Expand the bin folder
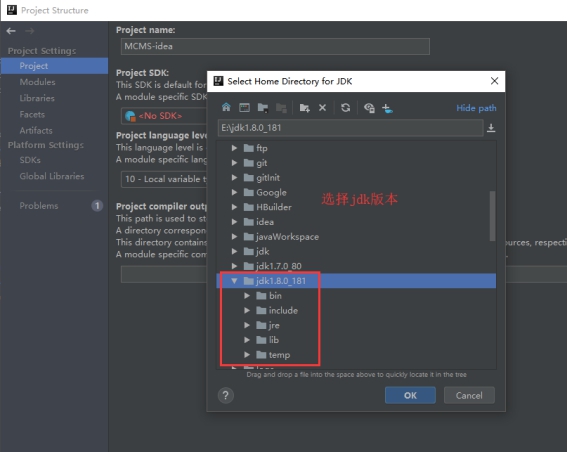568x452 pixels. point(247,296)
